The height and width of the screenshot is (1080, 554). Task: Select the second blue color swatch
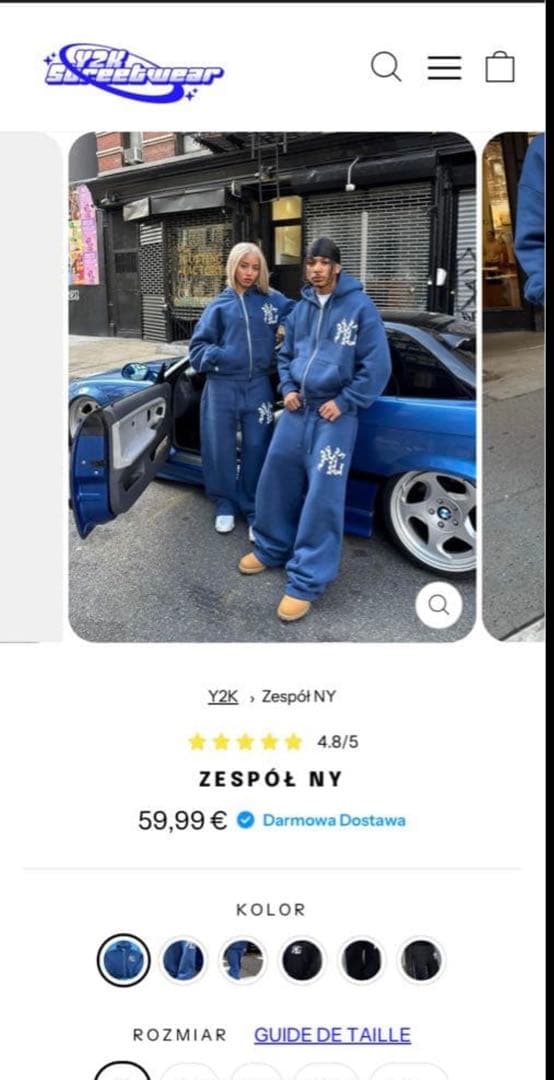click(x=183, y=960)
